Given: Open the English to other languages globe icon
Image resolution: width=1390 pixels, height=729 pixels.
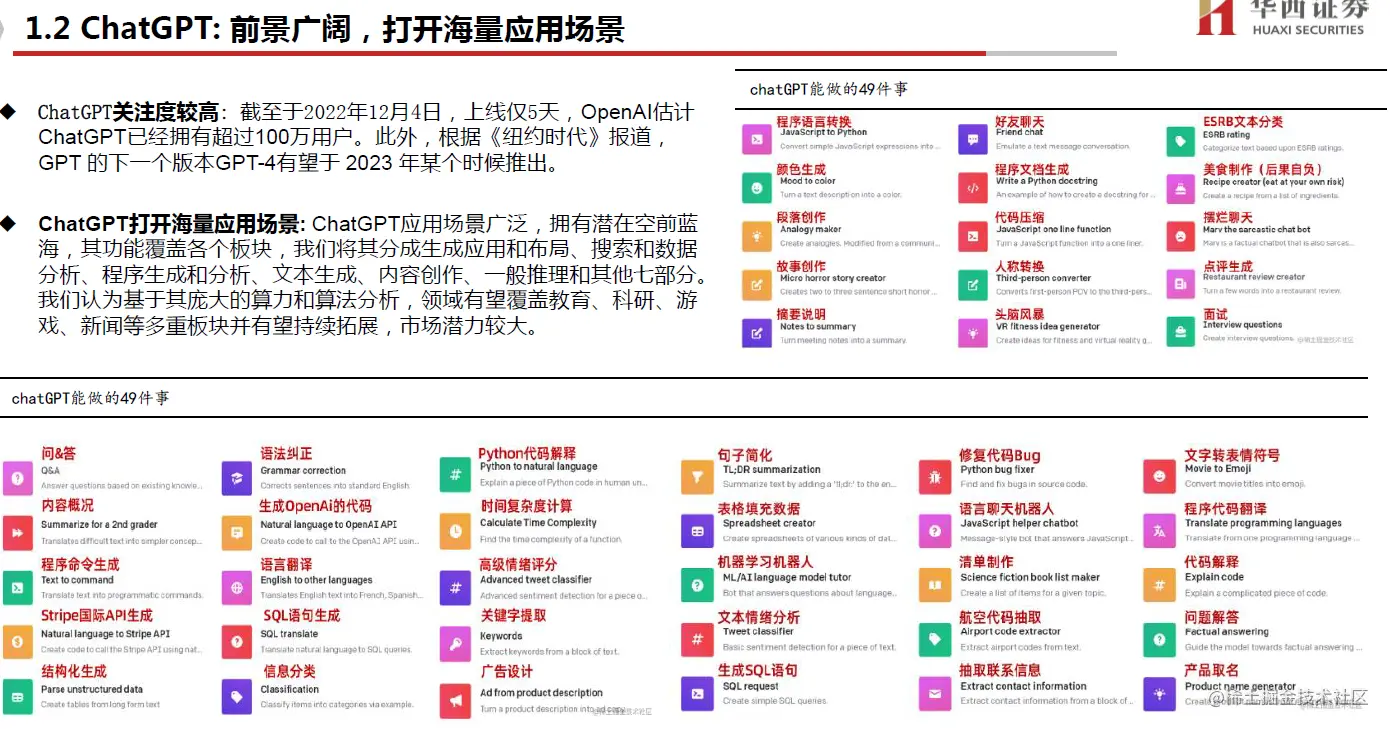Looking at the screenshot, I should [237, 587].
